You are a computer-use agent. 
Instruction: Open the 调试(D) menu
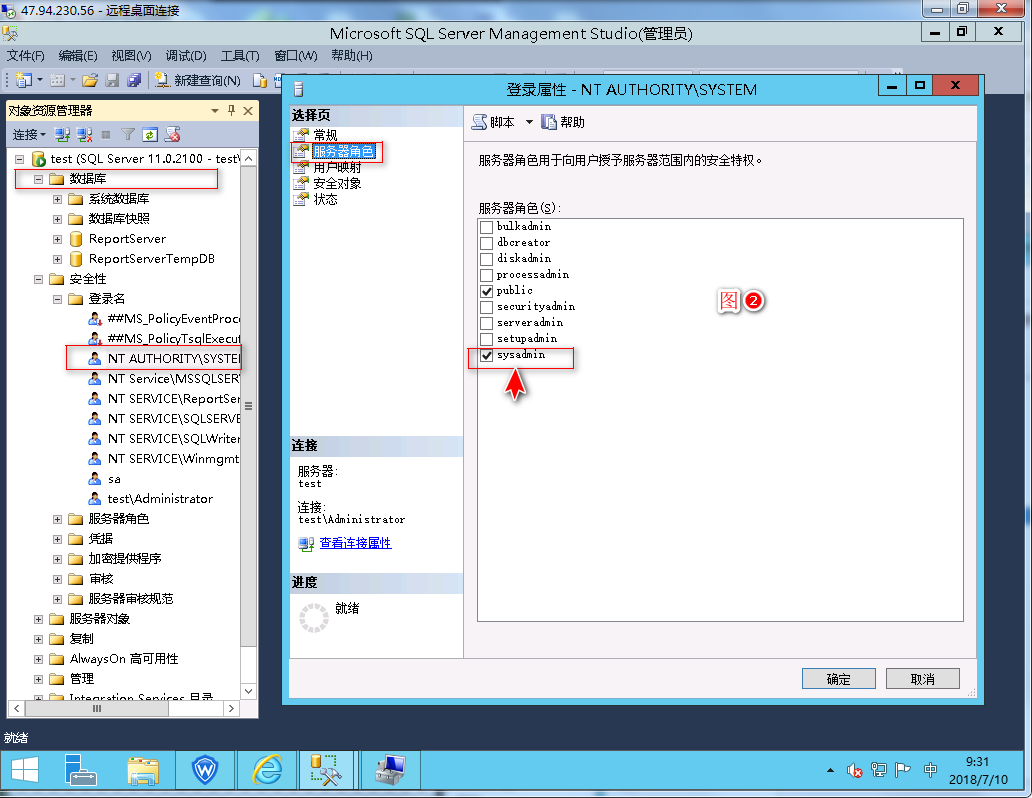(x=186, y=56)
